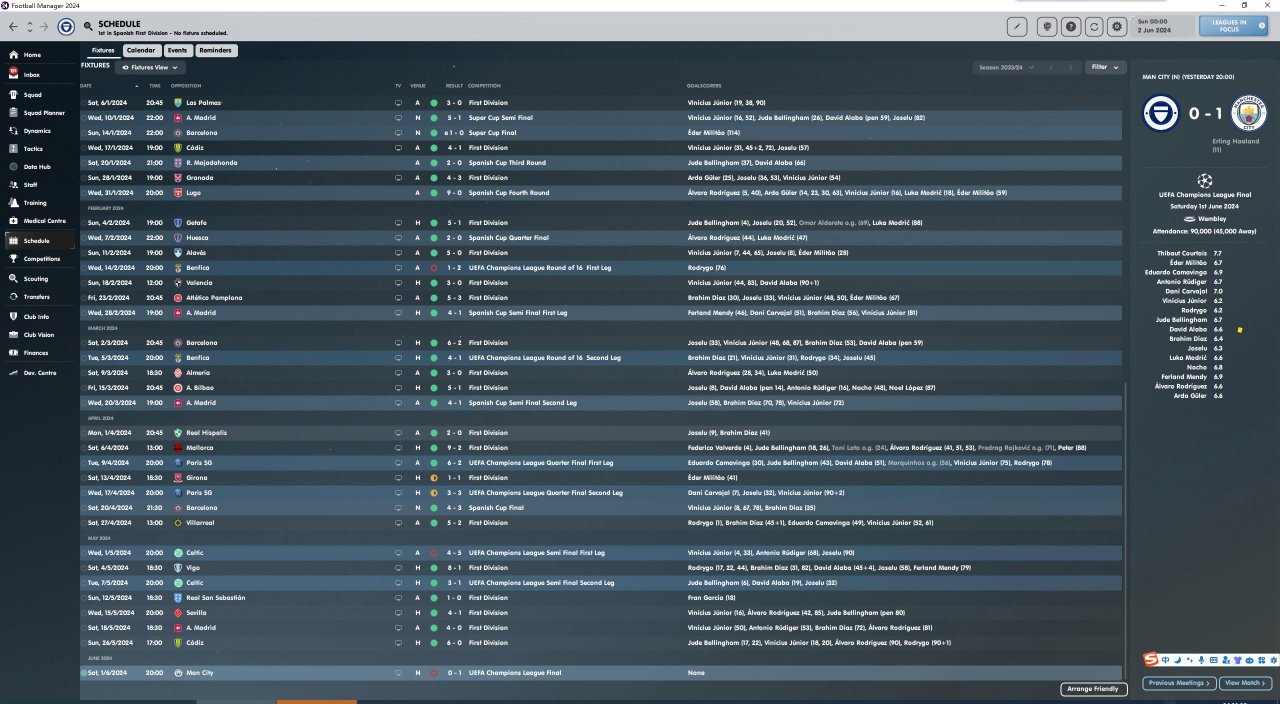The image size is (1280, 704).
Task: Click the pencil notes icon in toolbar
Action: coord(1018,27)
